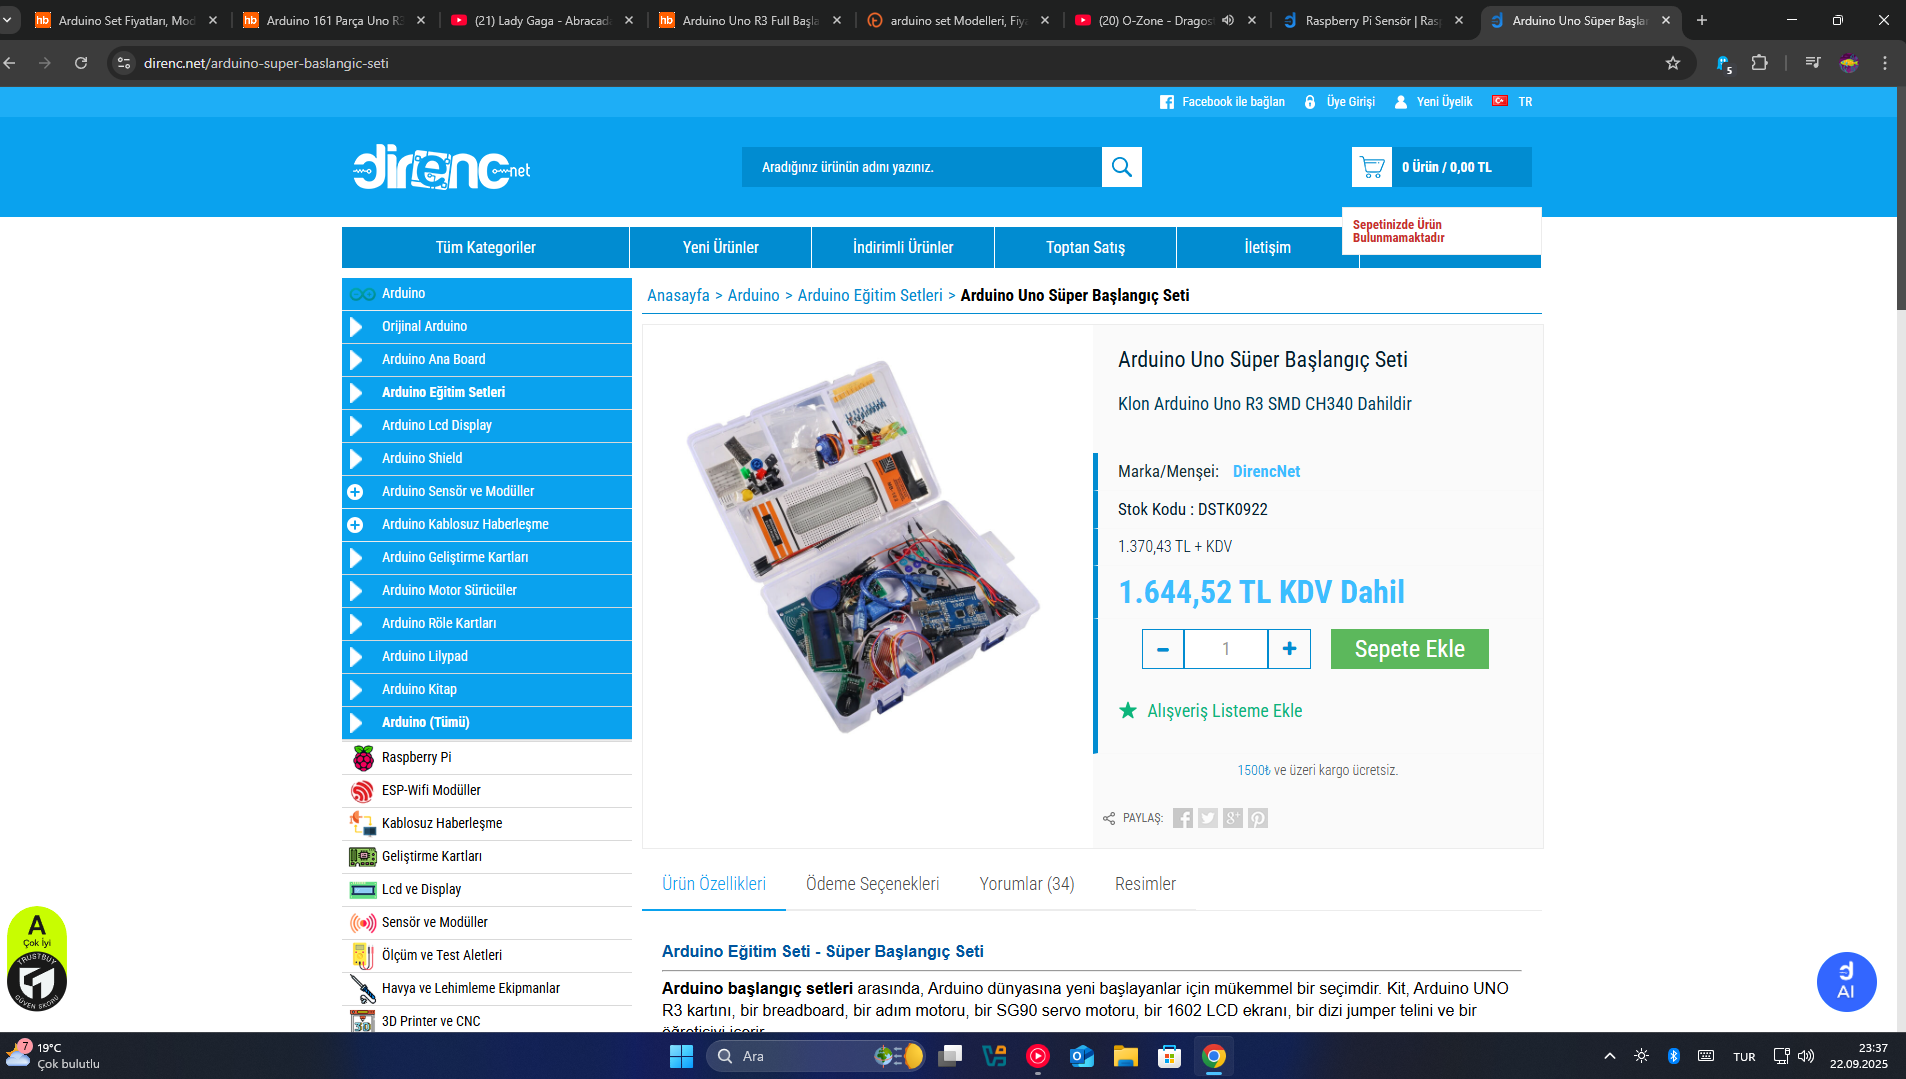1906x1079 pixels.
Task: Open Arduino Motor Sürücüler category
Action: (486, 590)
